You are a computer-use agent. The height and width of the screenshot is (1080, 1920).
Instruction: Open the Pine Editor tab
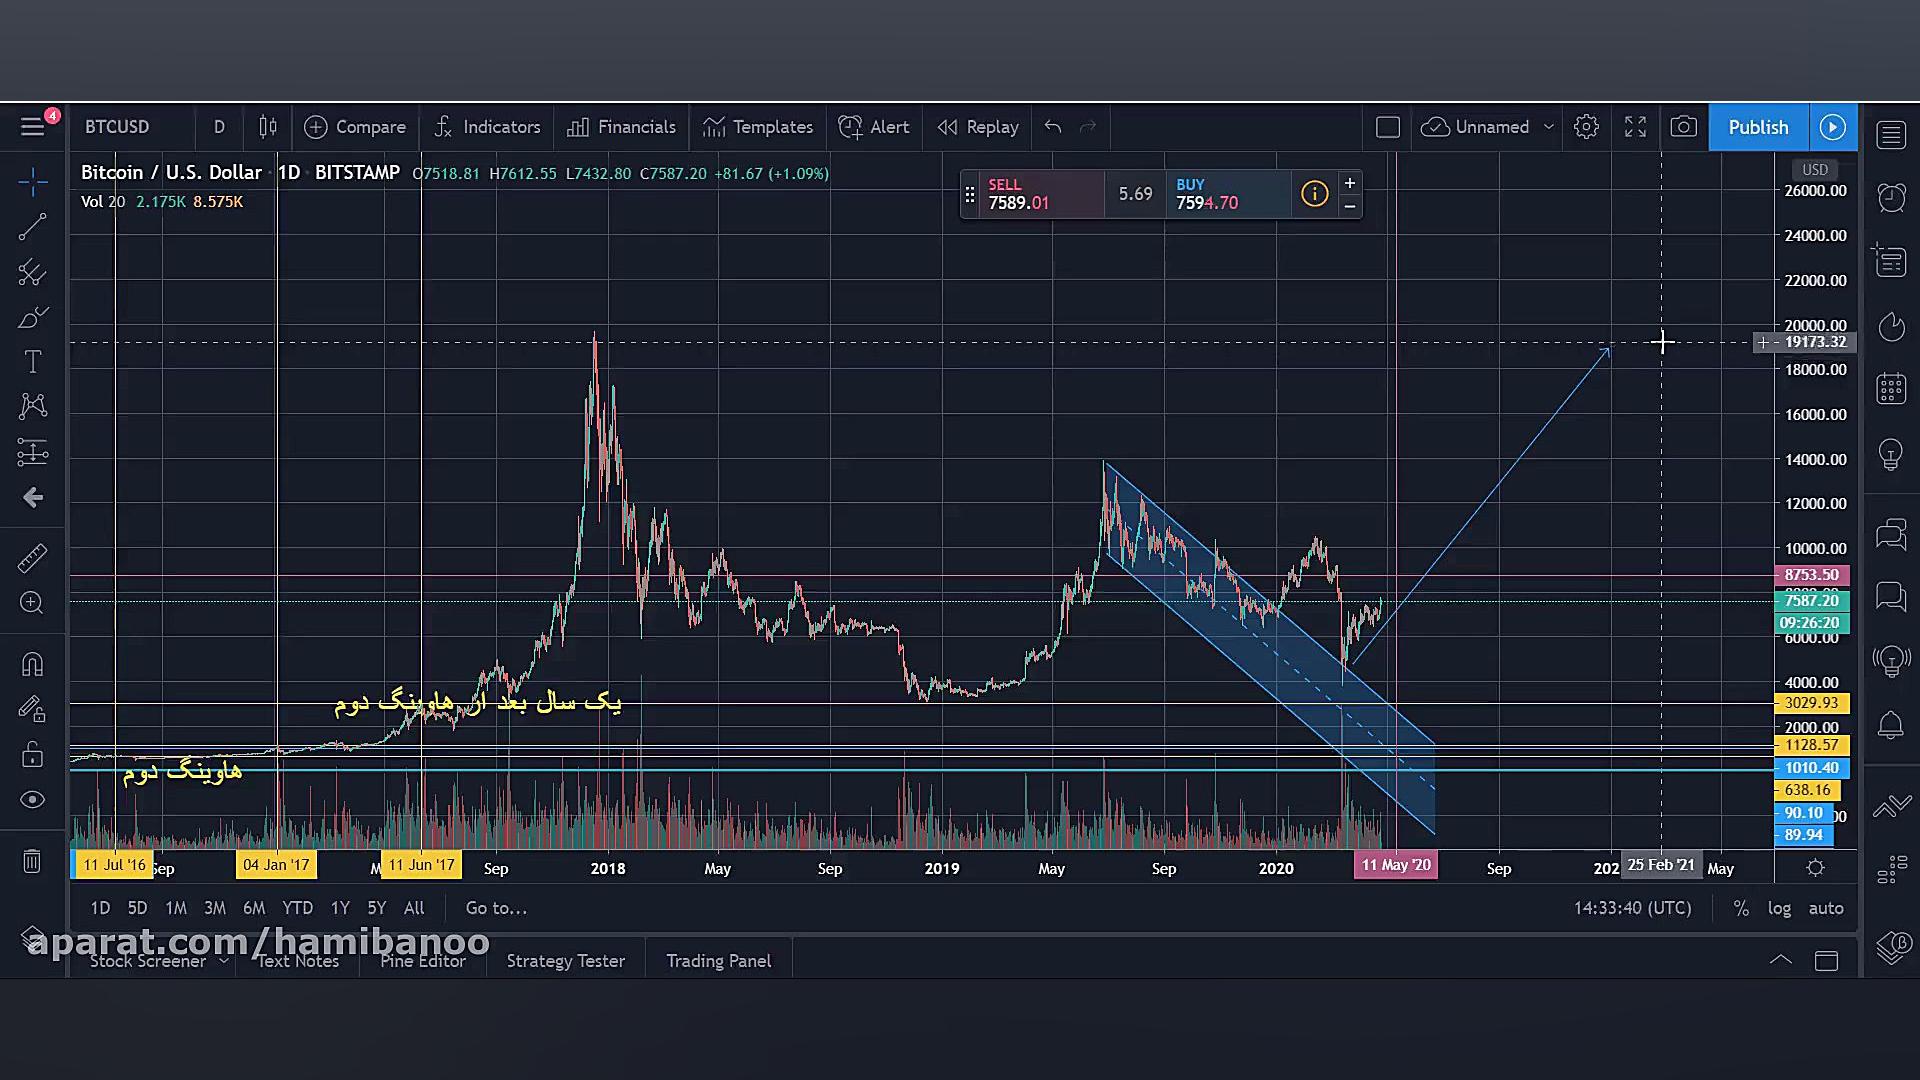(x=422, y=960)
